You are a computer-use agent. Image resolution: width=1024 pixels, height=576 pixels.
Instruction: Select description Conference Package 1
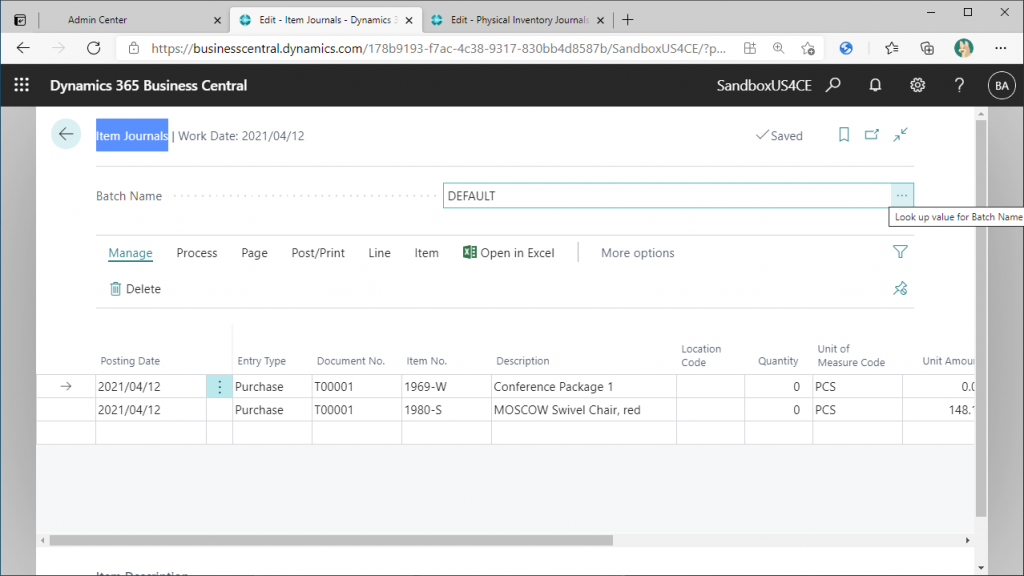coord(584,387)
